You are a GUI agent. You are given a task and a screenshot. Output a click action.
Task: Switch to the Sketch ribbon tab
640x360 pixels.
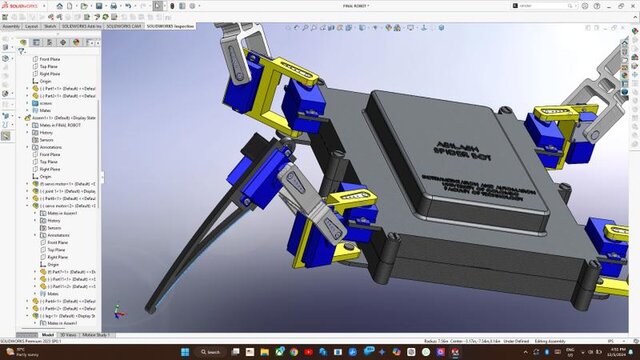tap(50, 26)
